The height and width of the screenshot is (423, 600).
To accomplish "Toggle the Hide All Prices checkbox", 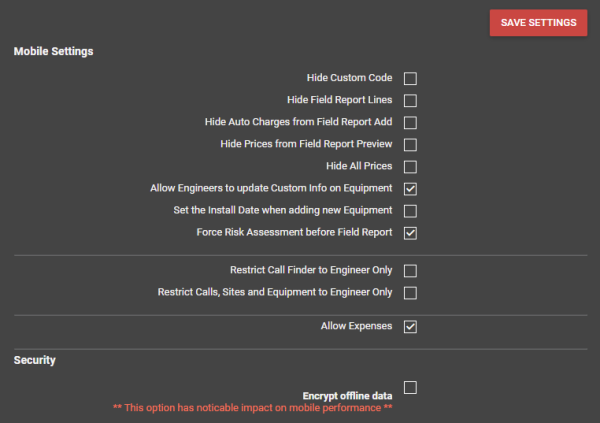I will click(x=410, y=167).
